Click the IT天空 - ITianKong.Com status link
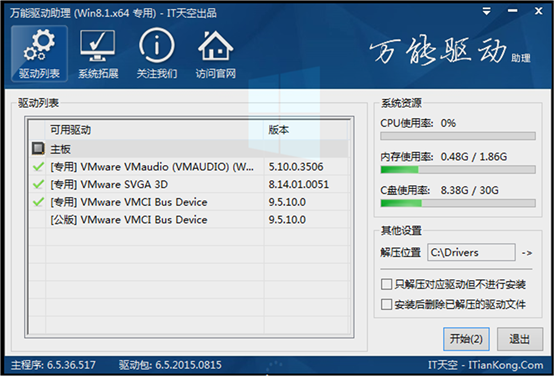 tap(485, 365)
